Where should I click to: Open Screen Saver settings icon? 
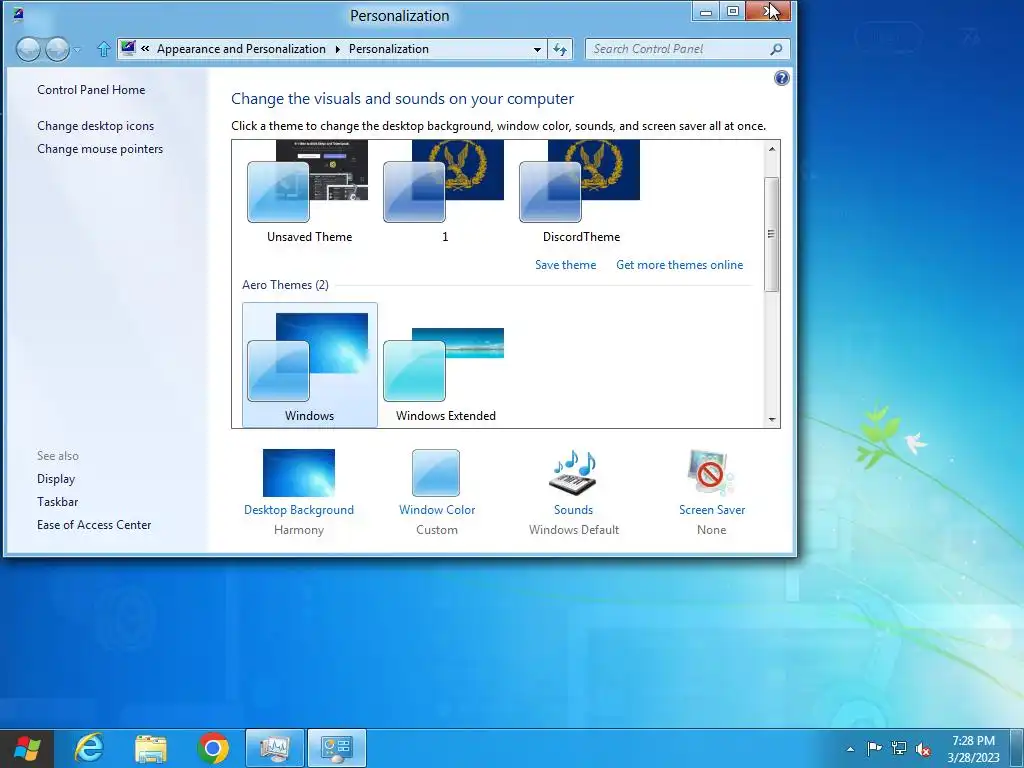click(x=711, y=473)
